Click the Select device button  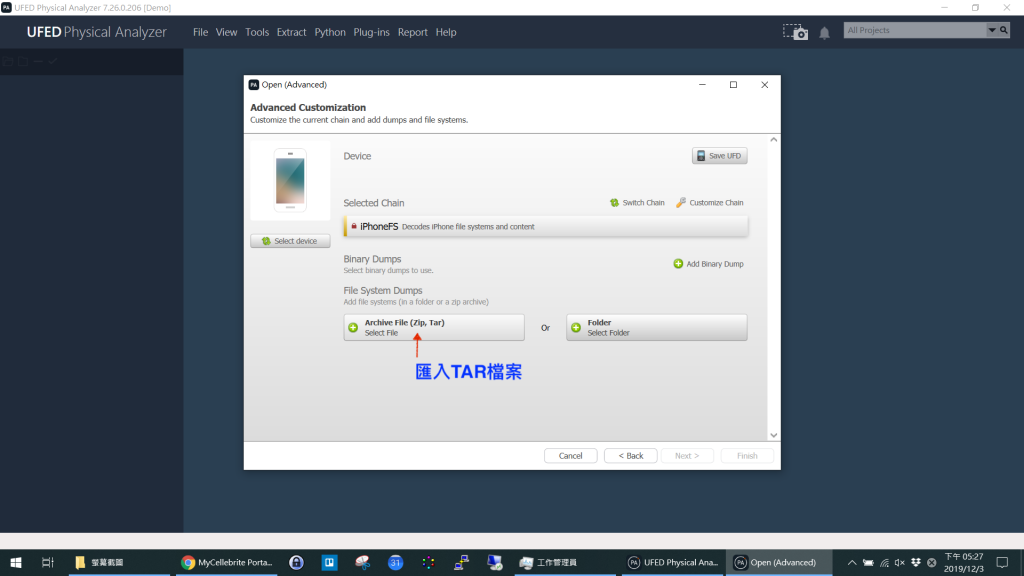click(290, 241)
